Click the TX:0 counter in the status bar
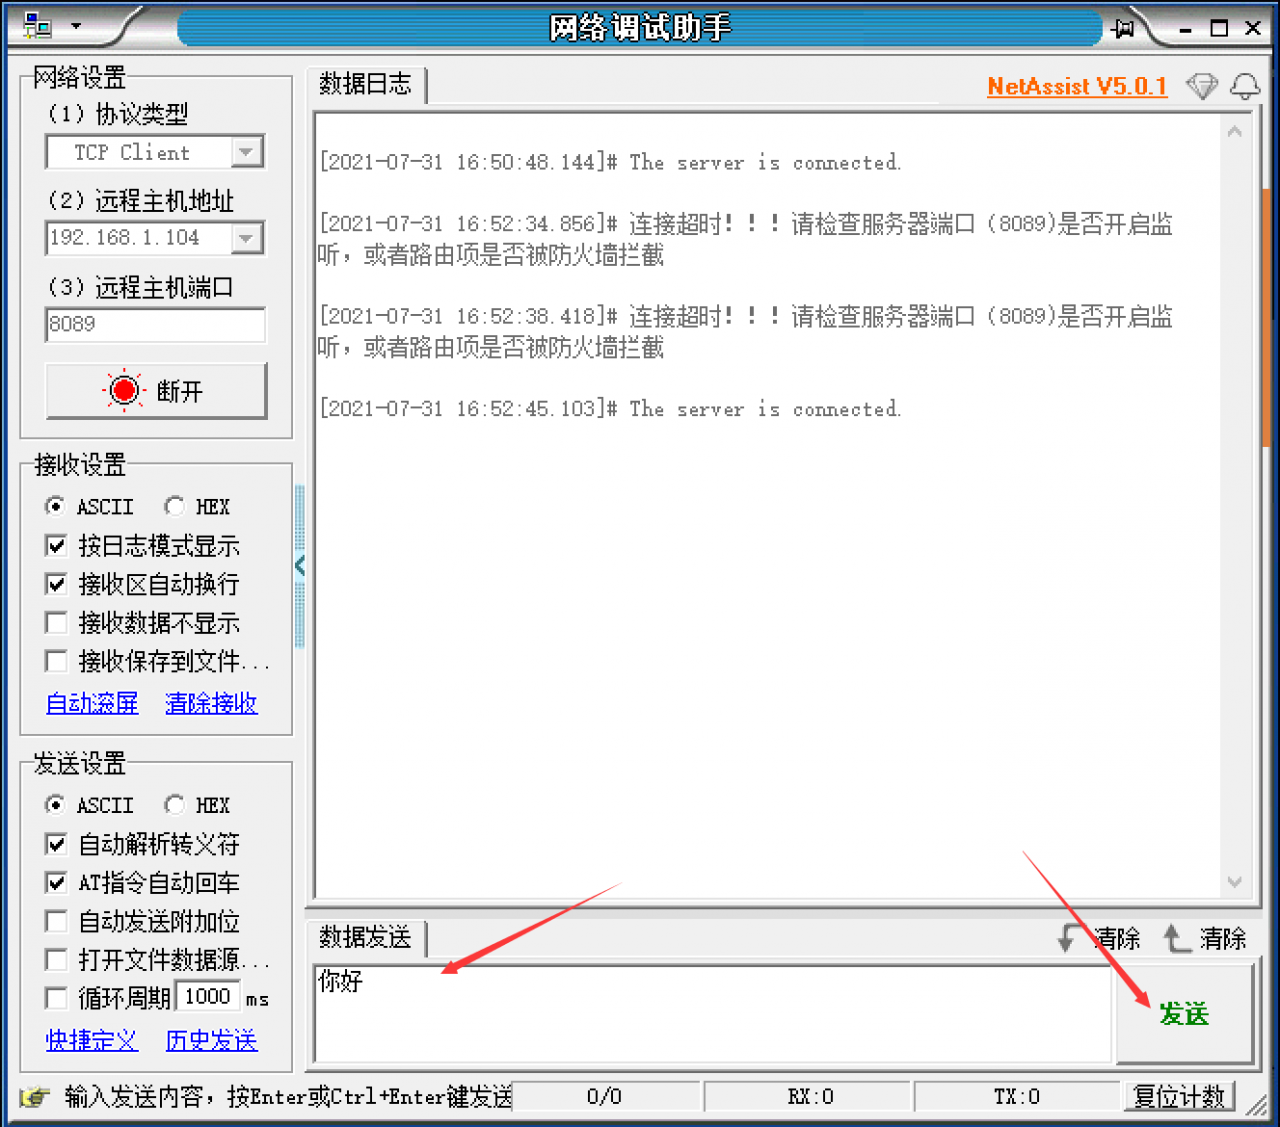The width and height of the screenshot is (1280, 1127). (1017, 1097)
